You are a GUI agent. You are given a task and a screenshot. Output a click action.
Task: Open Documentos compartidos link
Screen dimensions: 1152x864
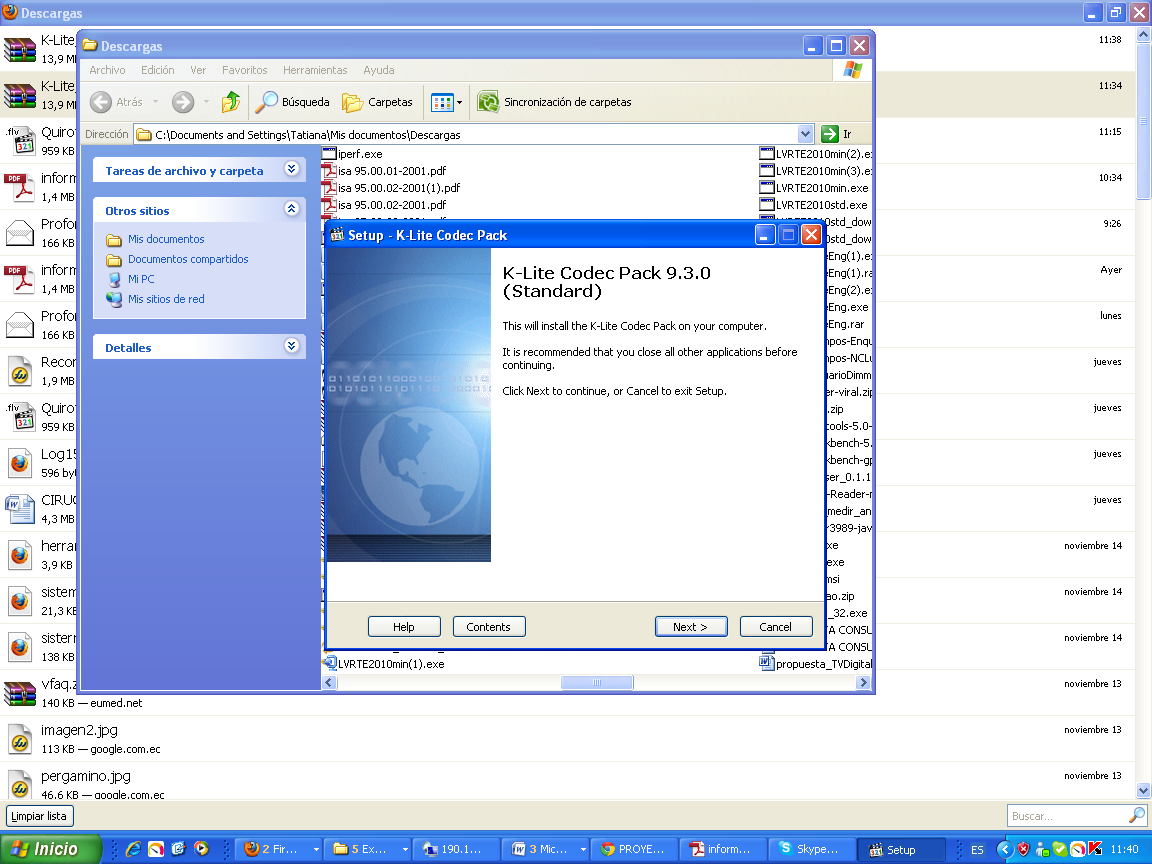[188, 259]
